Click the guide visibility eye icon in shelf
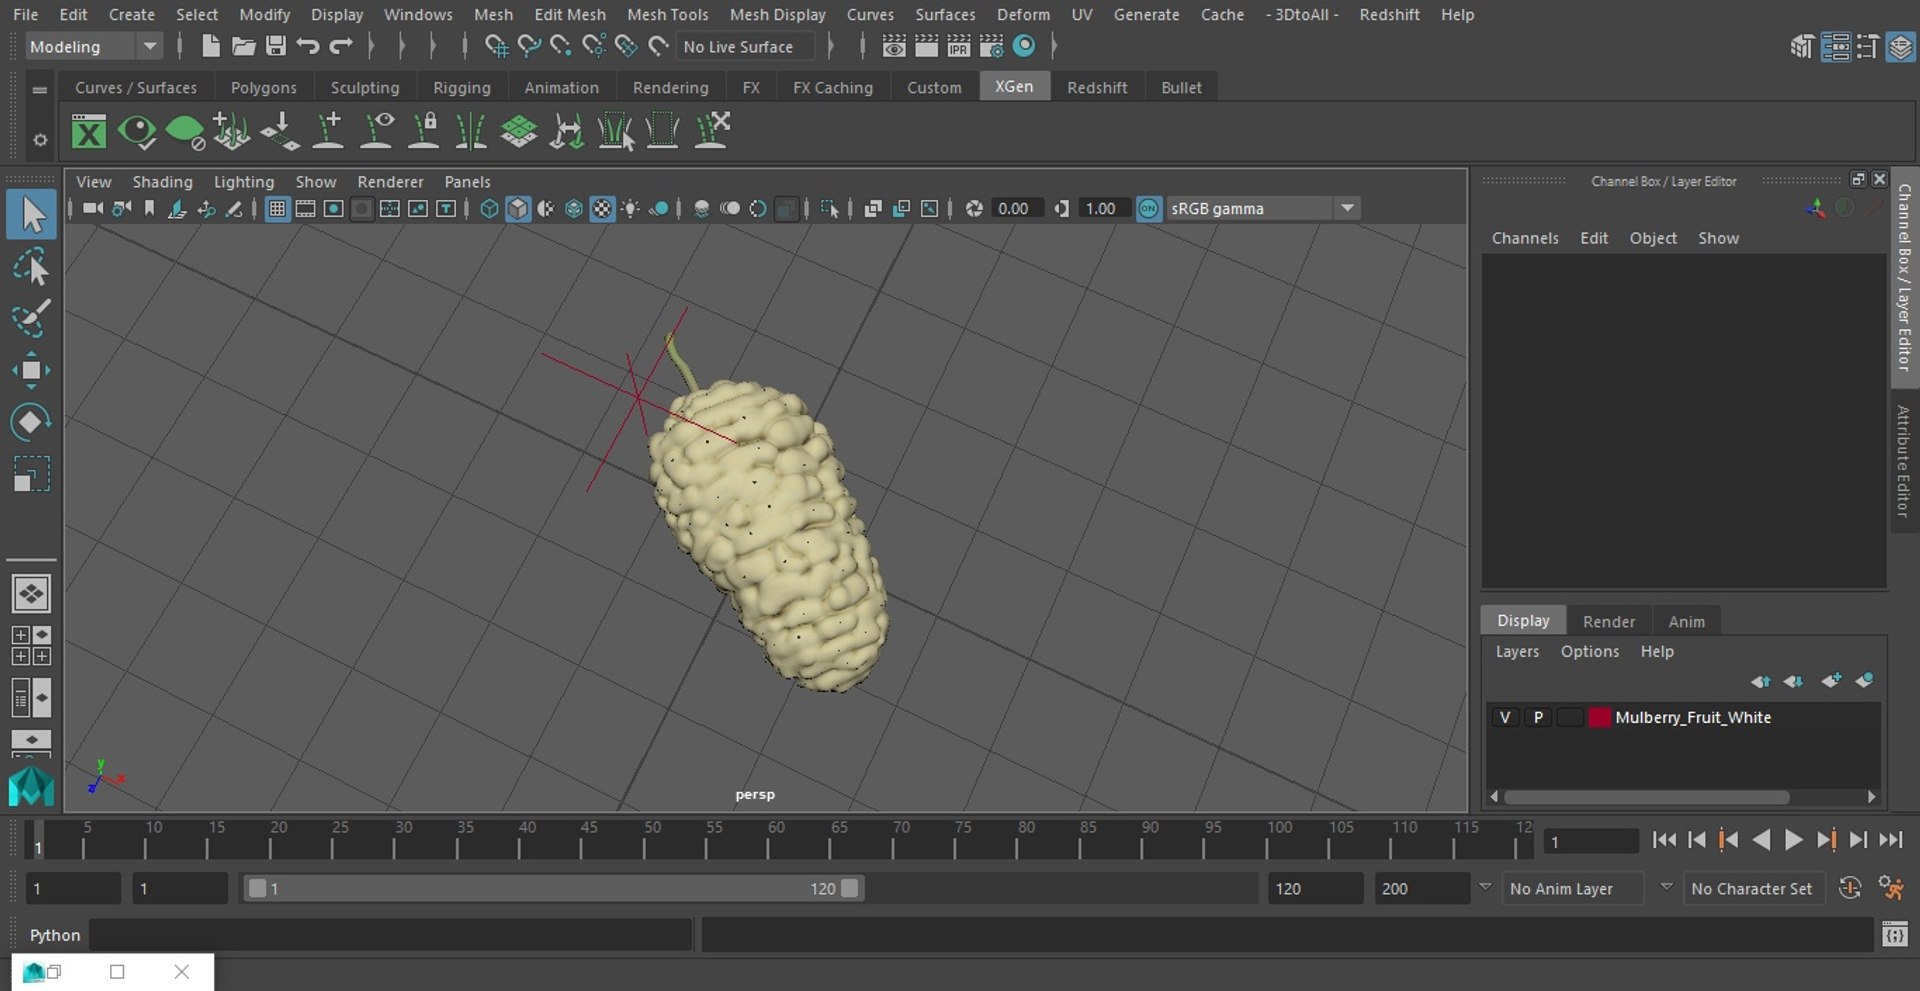Screen dimensions: 1920x991 [x=377, y=131]
